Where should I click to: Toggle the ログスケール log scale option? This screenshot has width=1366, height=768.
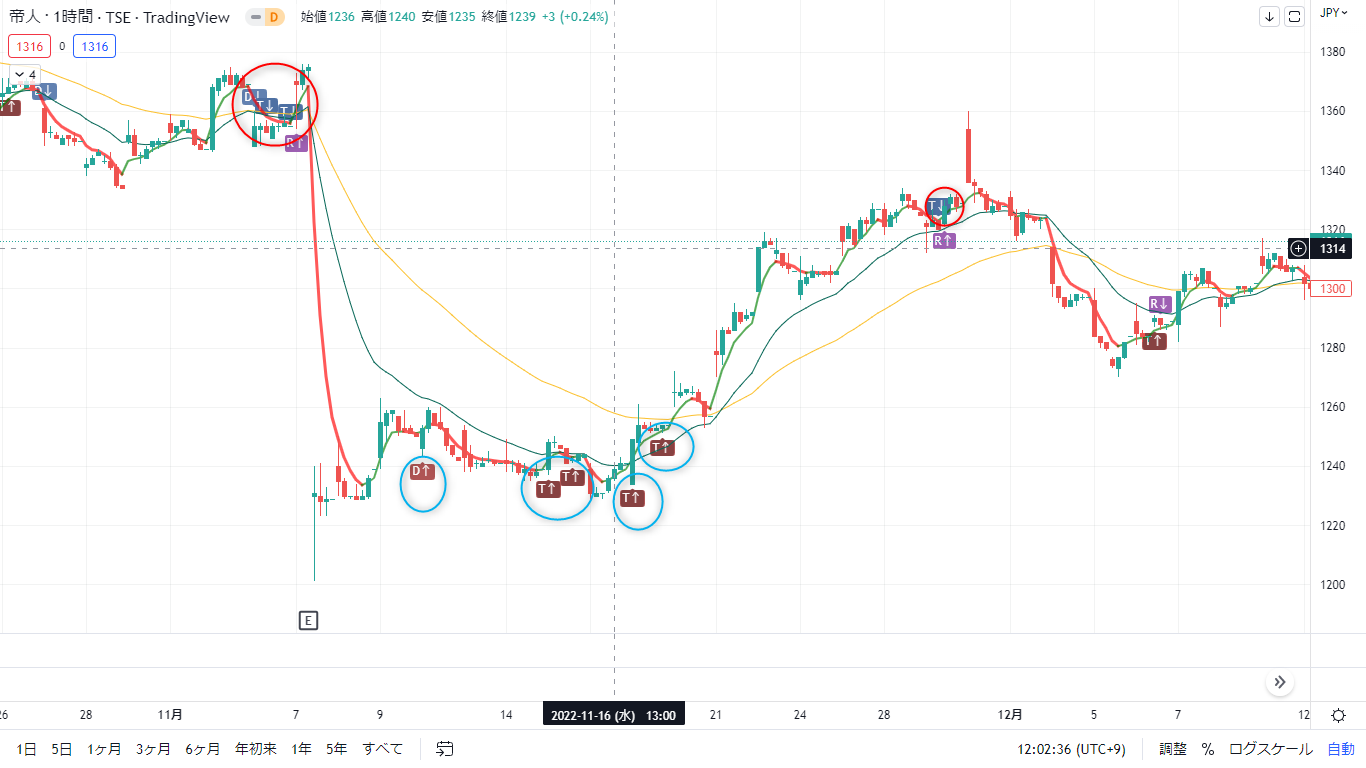point(1270,748)
